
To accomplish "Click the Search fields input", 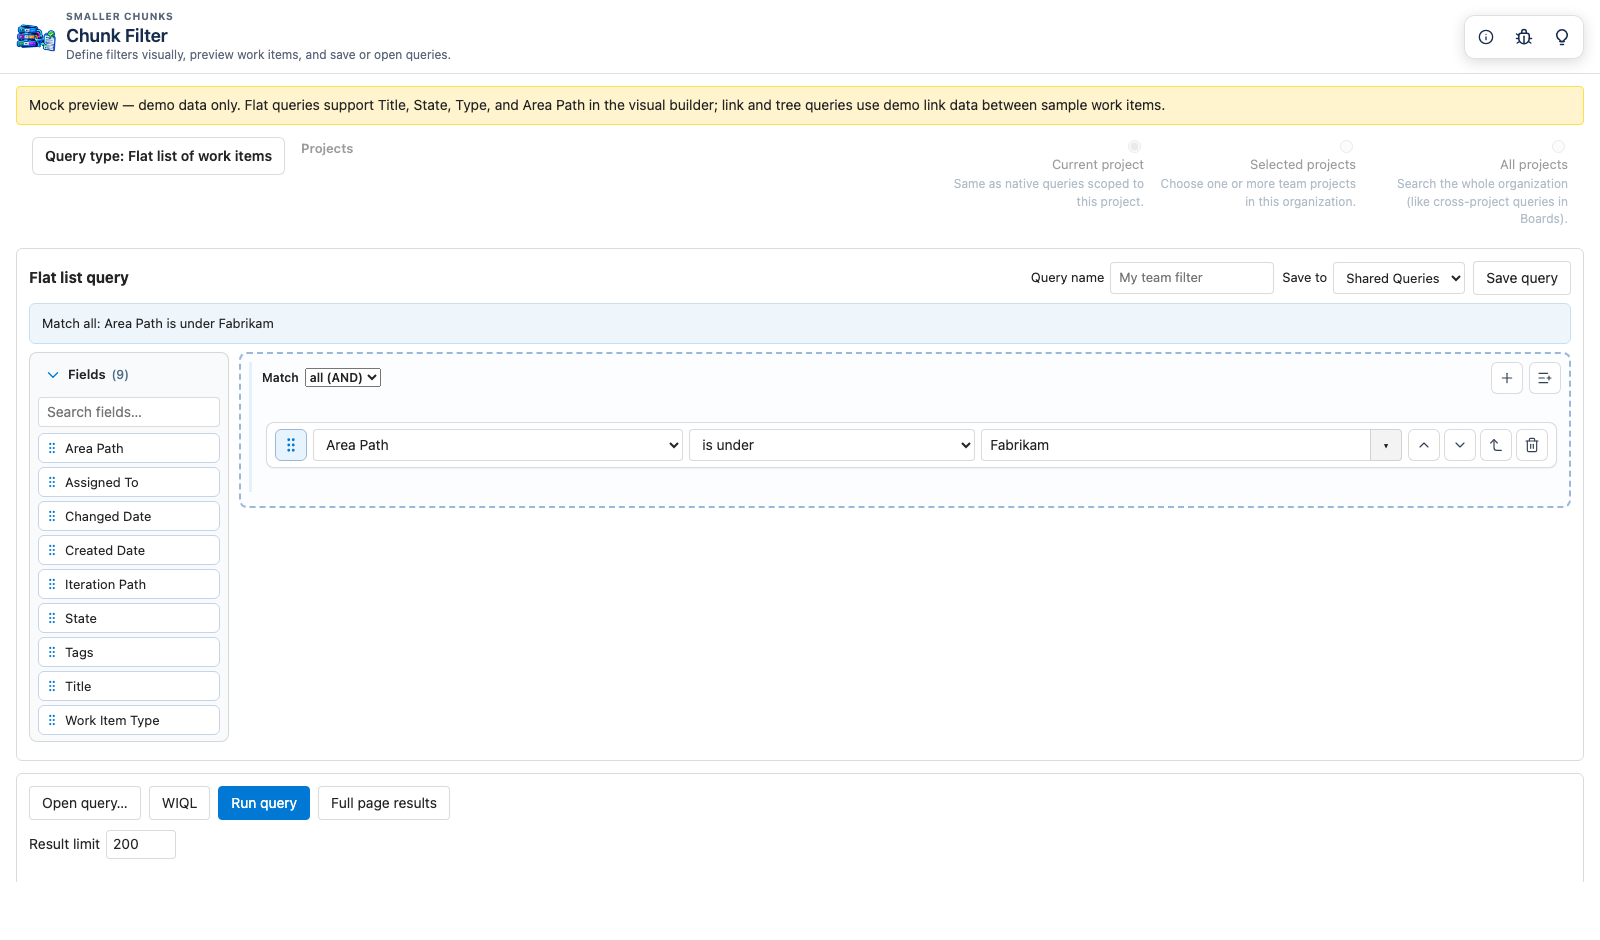I will (129, 412).
